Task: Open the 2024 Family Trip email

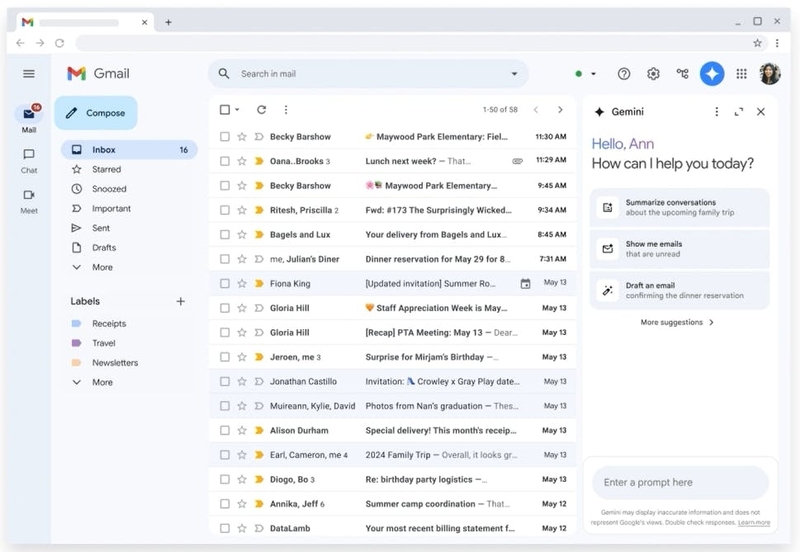Action: coord(393,455)
